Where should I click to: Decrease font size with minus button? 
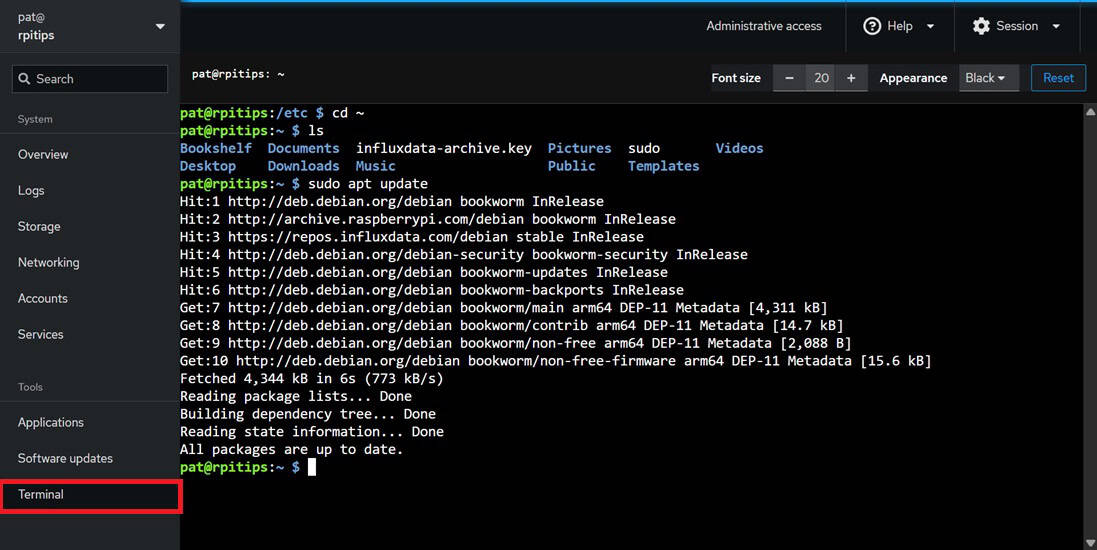click(x=789, y=78)
